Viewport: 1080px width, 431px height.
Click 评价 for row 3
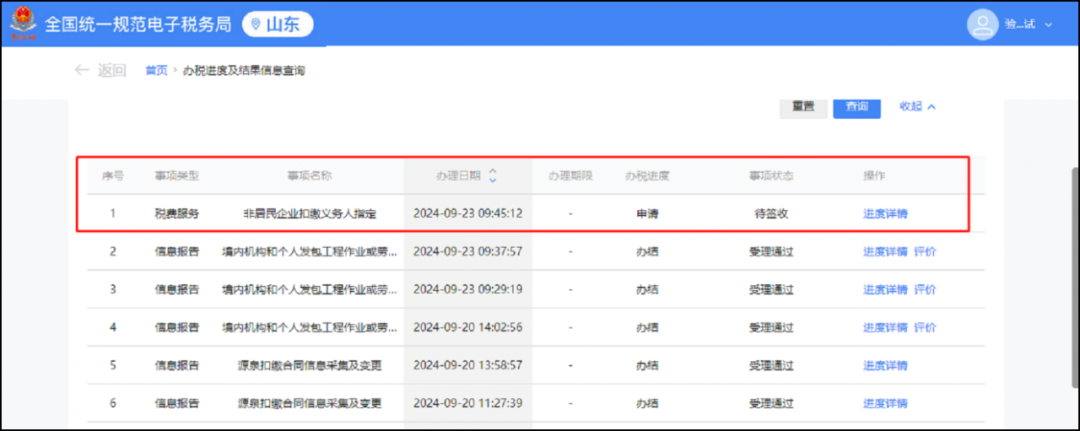pyautogui.click(x=925, y=290)
